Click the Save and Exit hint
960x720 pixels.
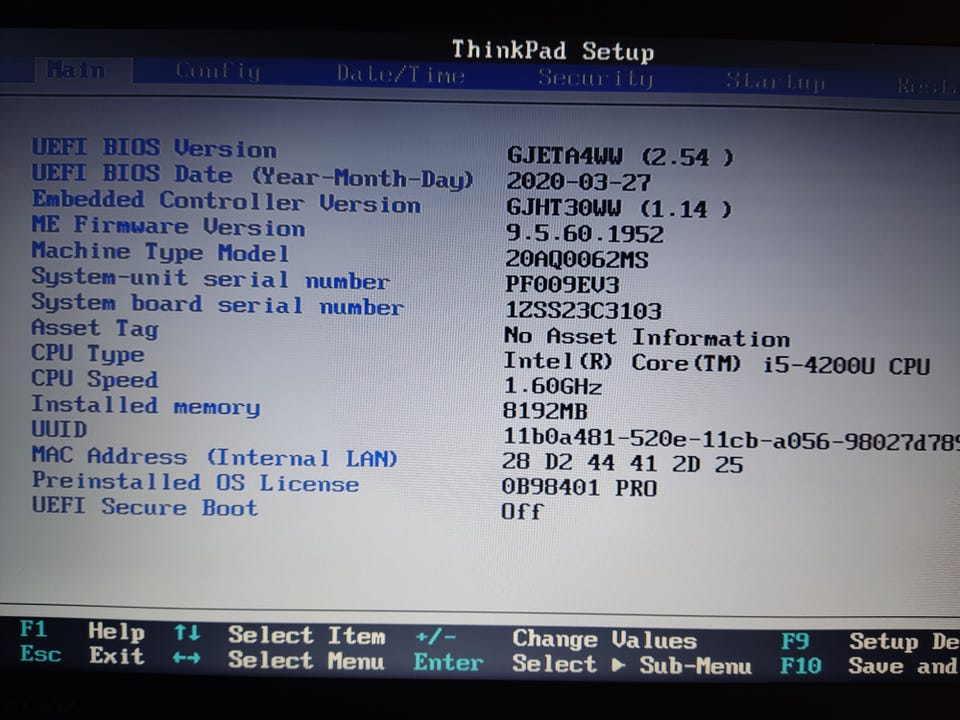pyautogui.click(x=904, y=666)
